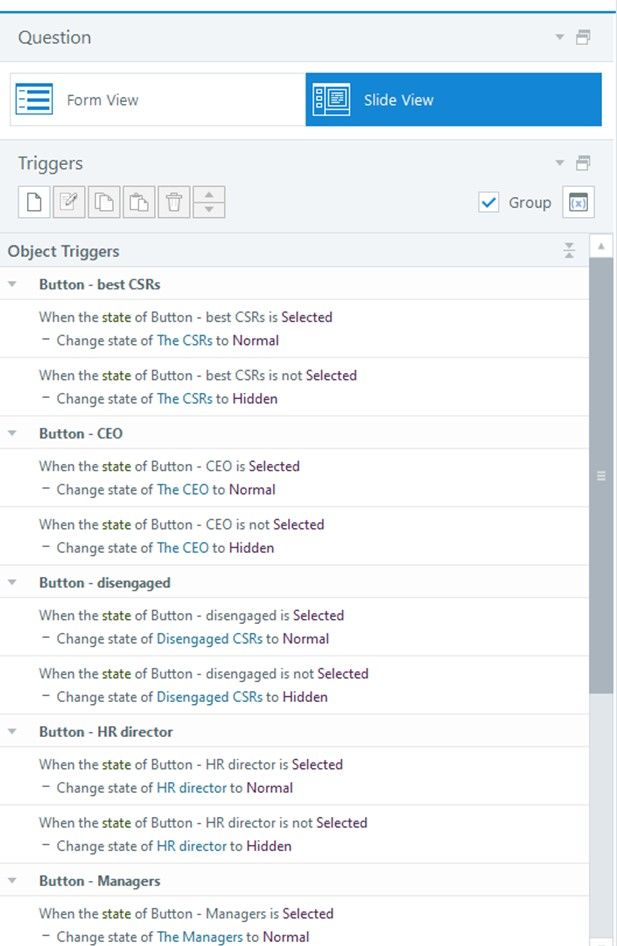This screenshot has width=617, height=946.
Task: Undock the Triggers panel
Action: point(584,163)
